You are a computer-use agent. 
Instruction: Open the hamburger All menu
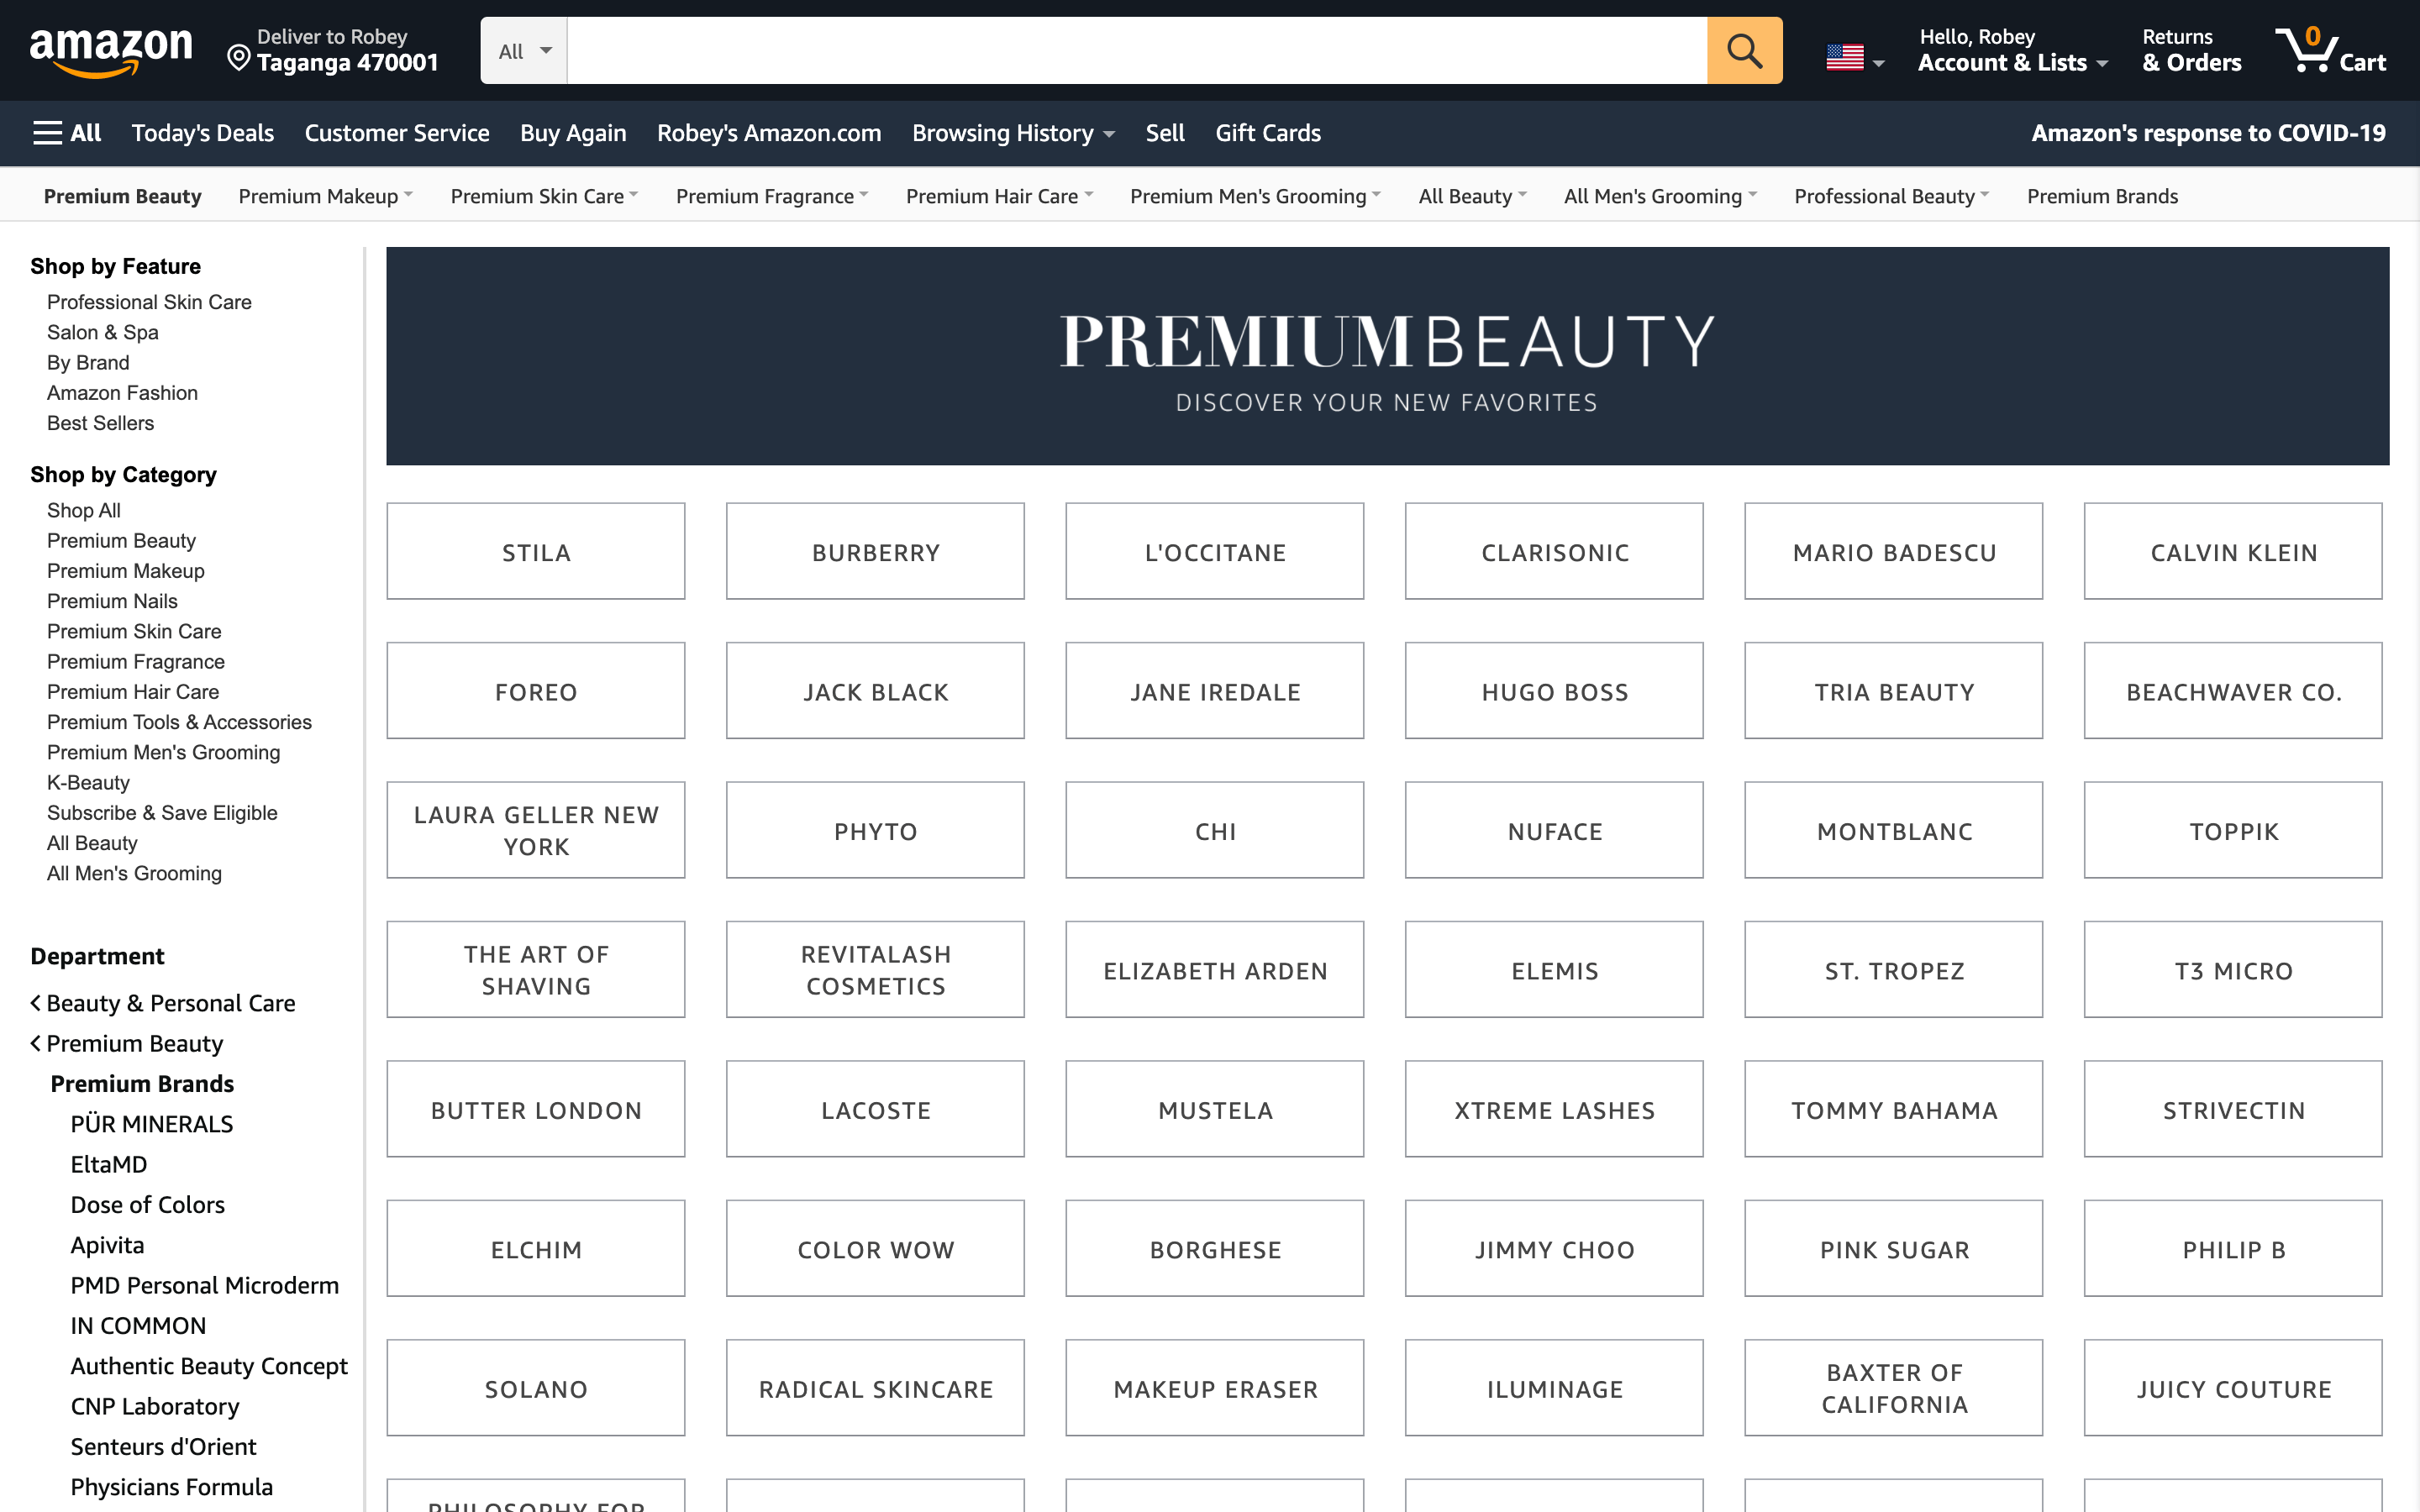67,133
